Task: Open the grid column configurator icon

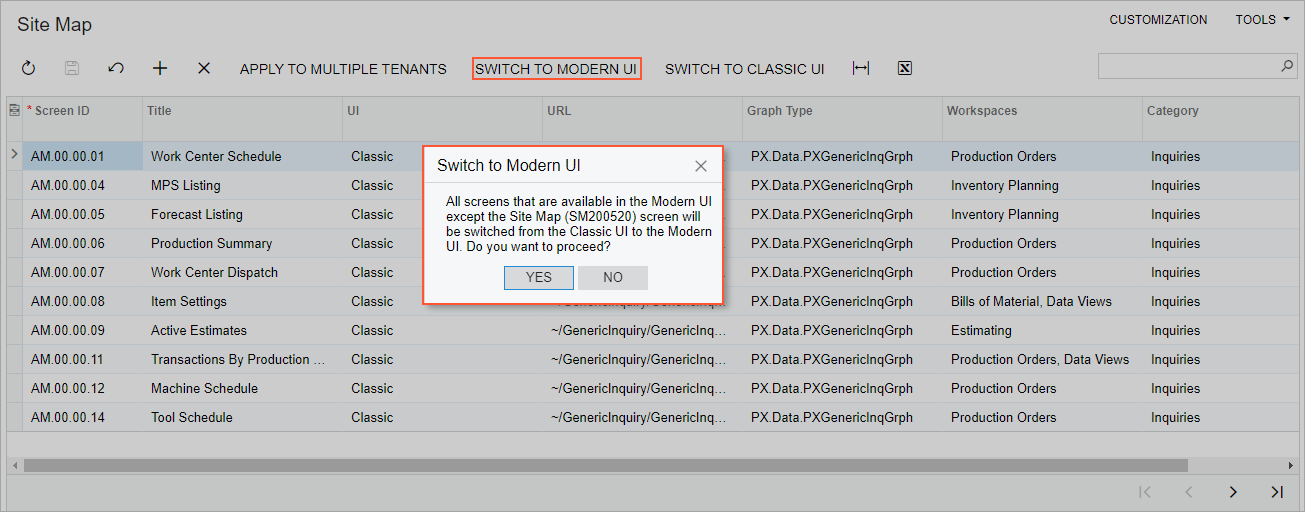Action: 14,111
